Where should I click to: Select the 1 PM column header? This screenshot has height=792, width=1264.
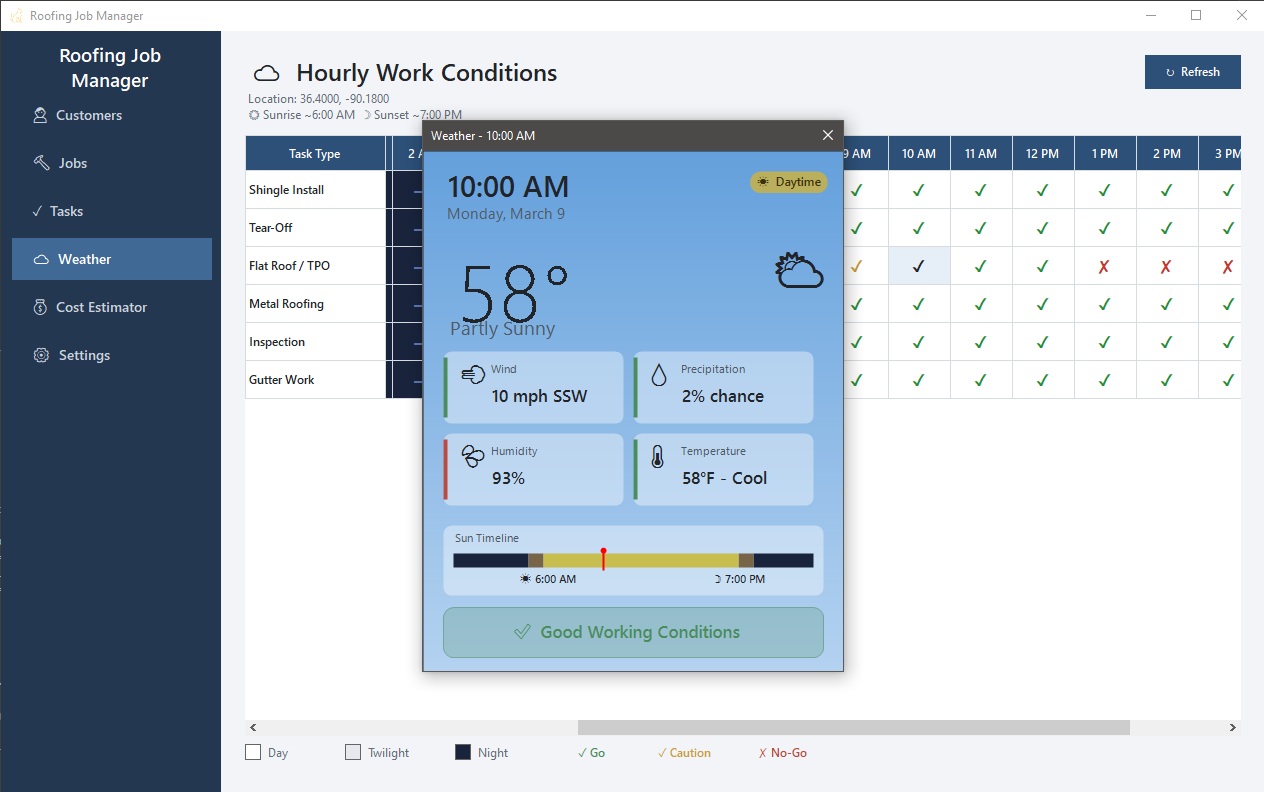(1105, 154)
